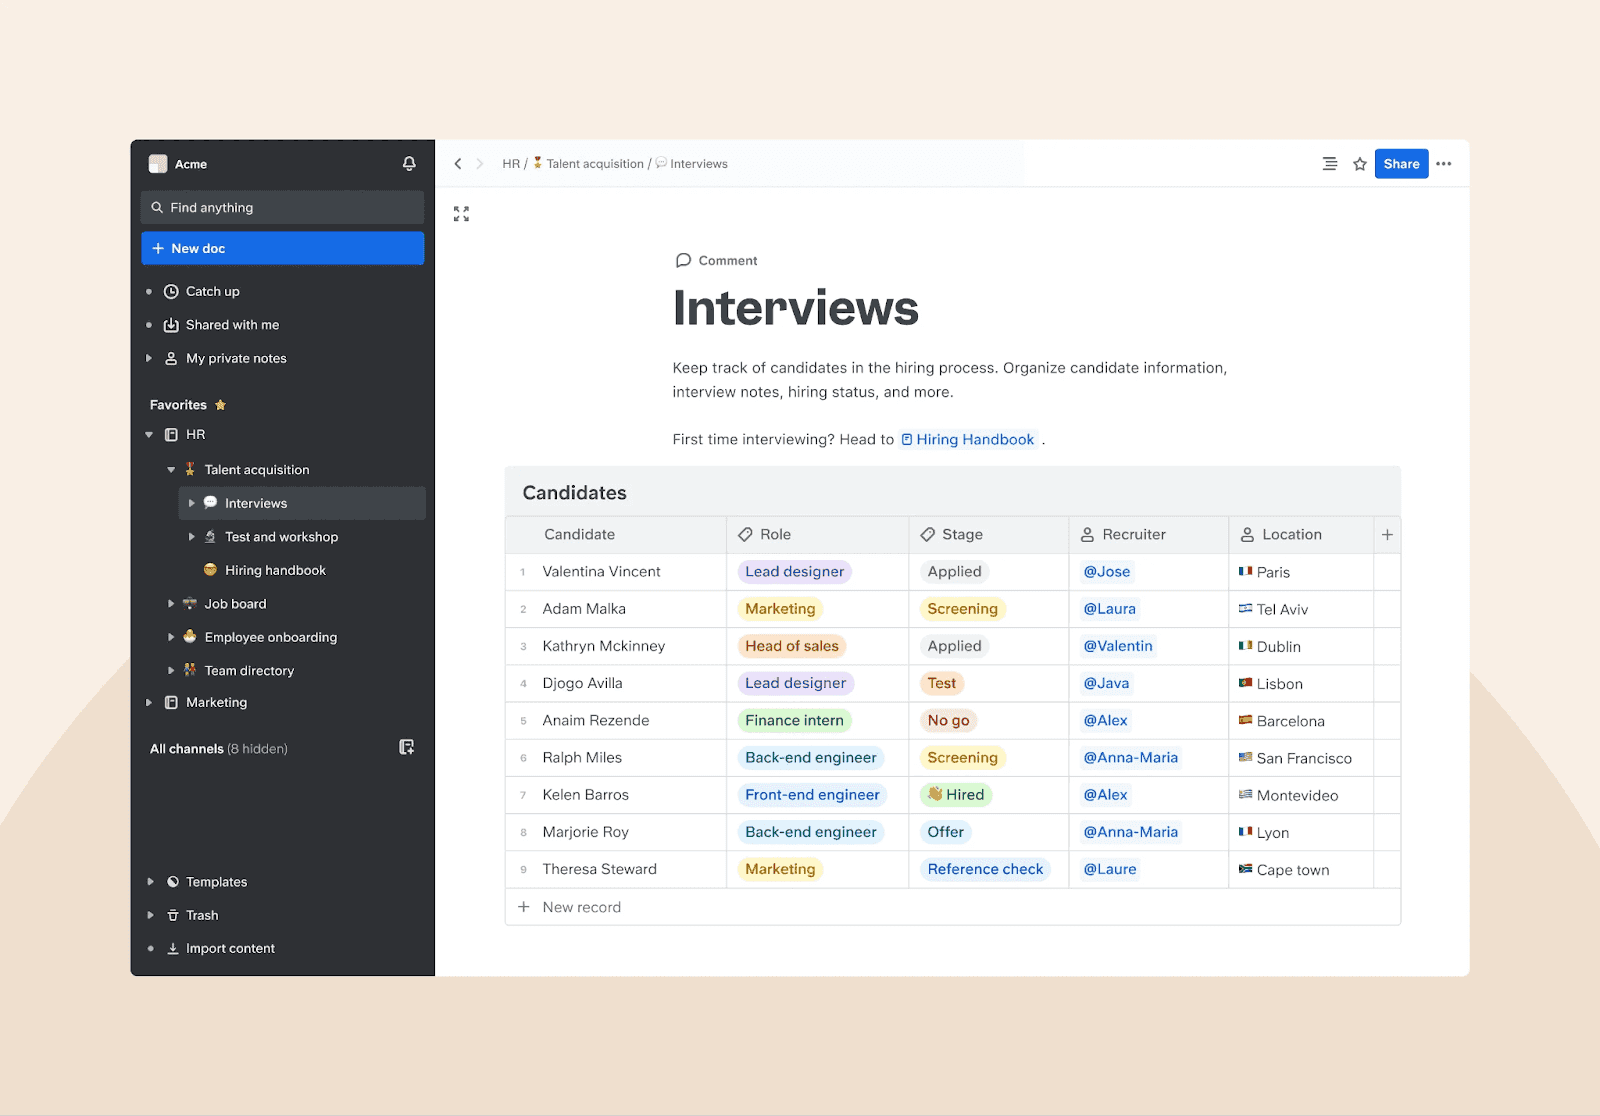Click the back navigation arrow in the header
The height and width of the screenshot is (1116, 1600).
click(458, 163)
